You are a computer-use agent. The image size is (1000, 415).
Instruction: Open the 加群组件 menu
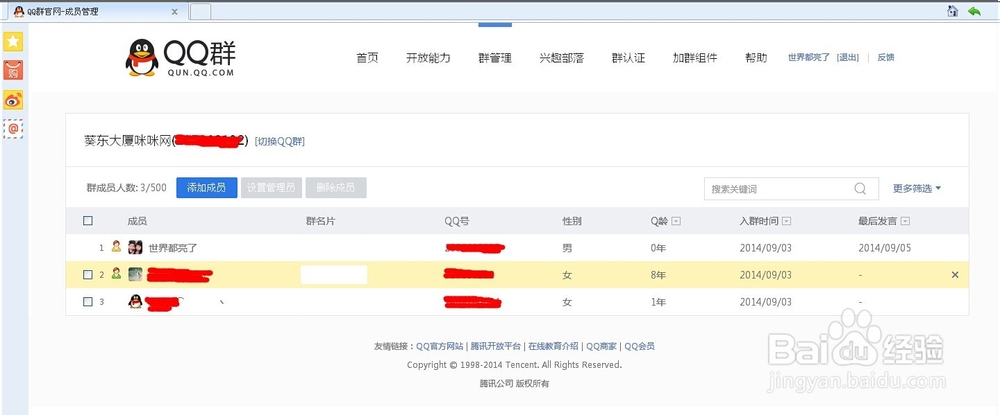(x=695, y=57)
